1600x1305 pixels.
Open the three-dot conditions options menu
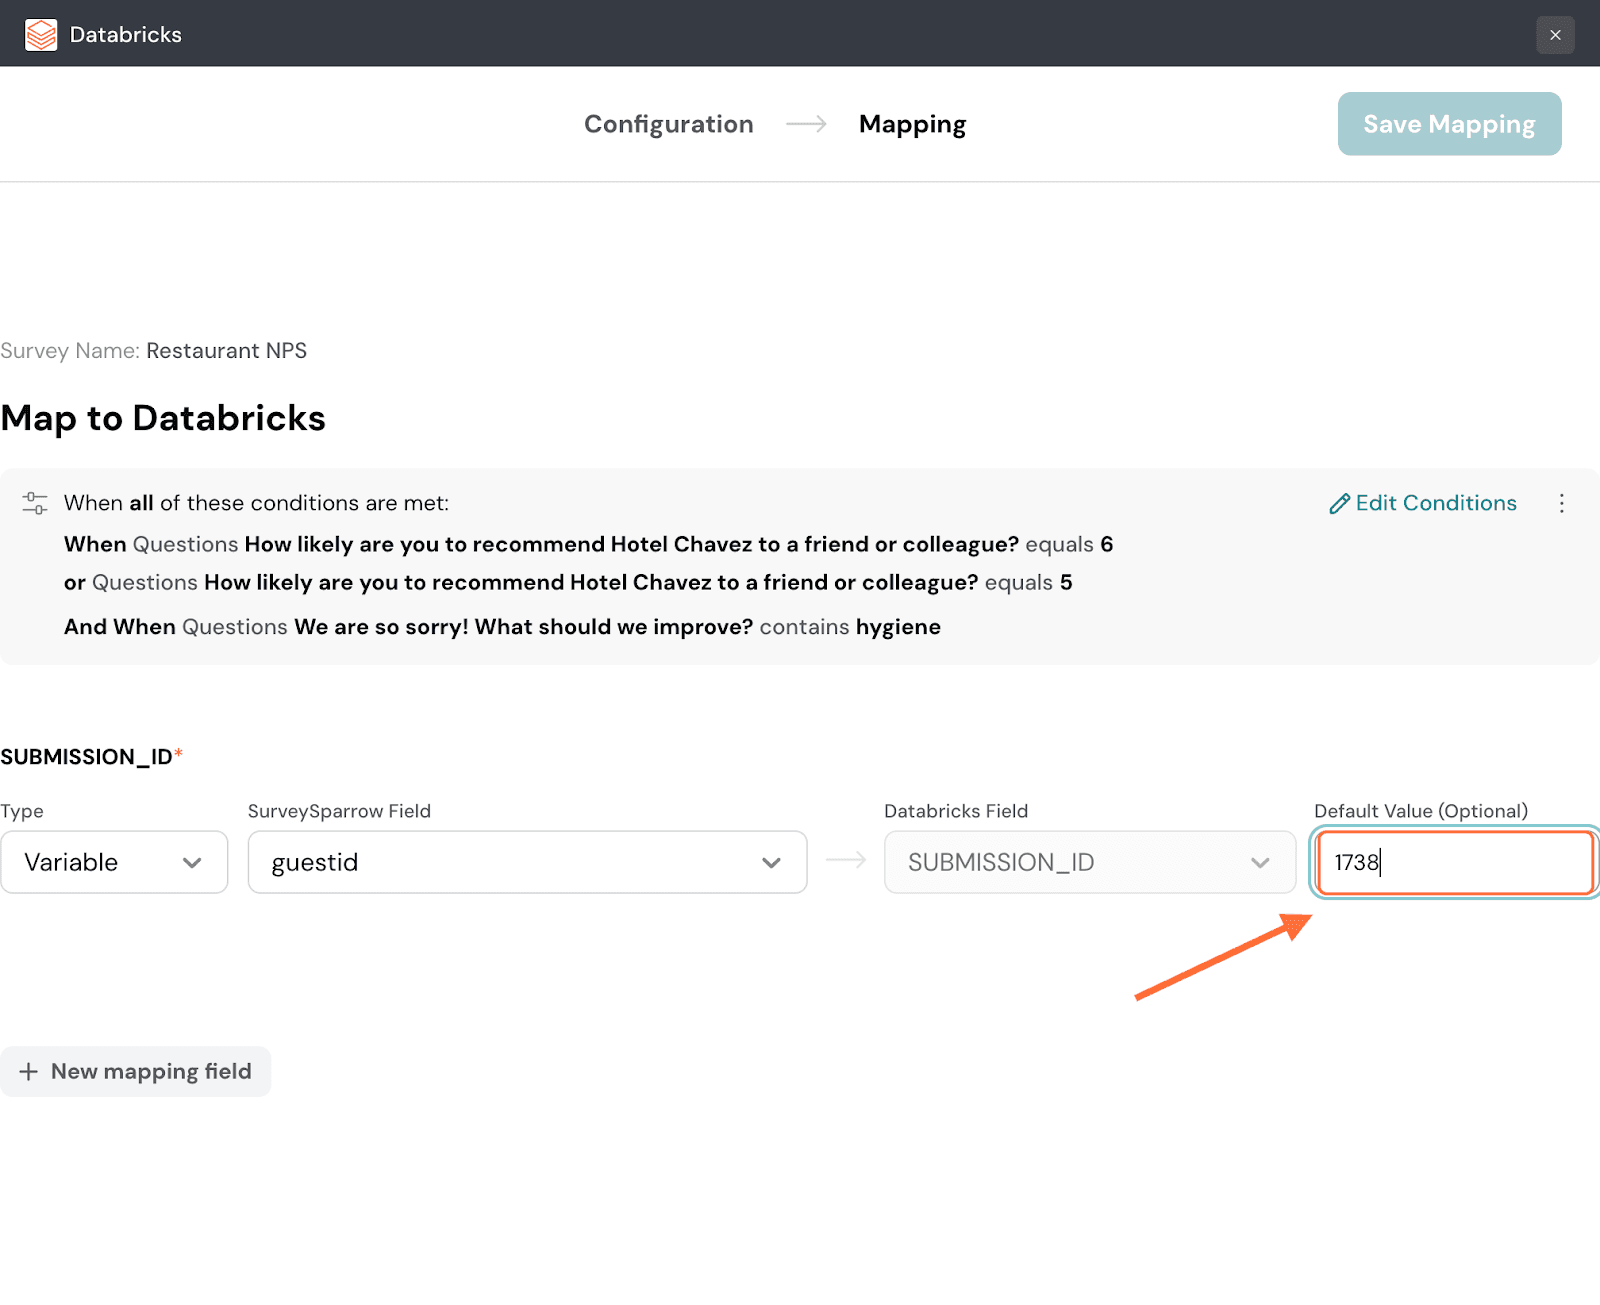click(1561, 503)
